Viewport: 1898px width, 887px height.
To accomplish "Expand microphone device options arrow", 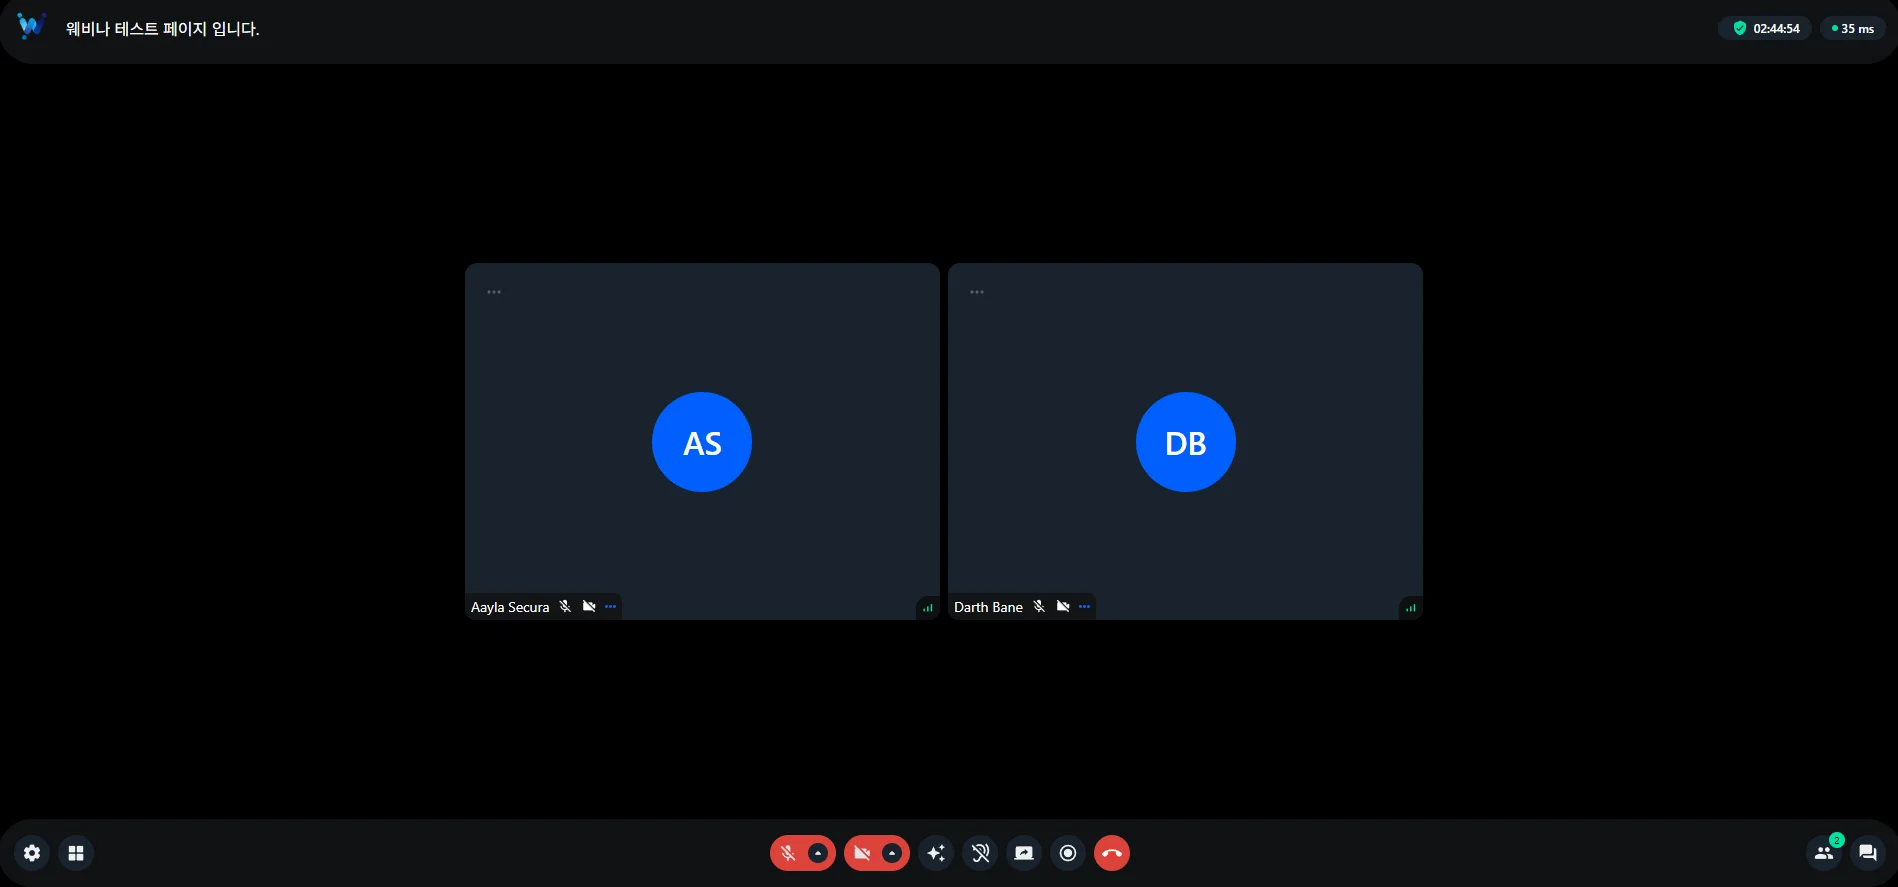I will 818,853.
